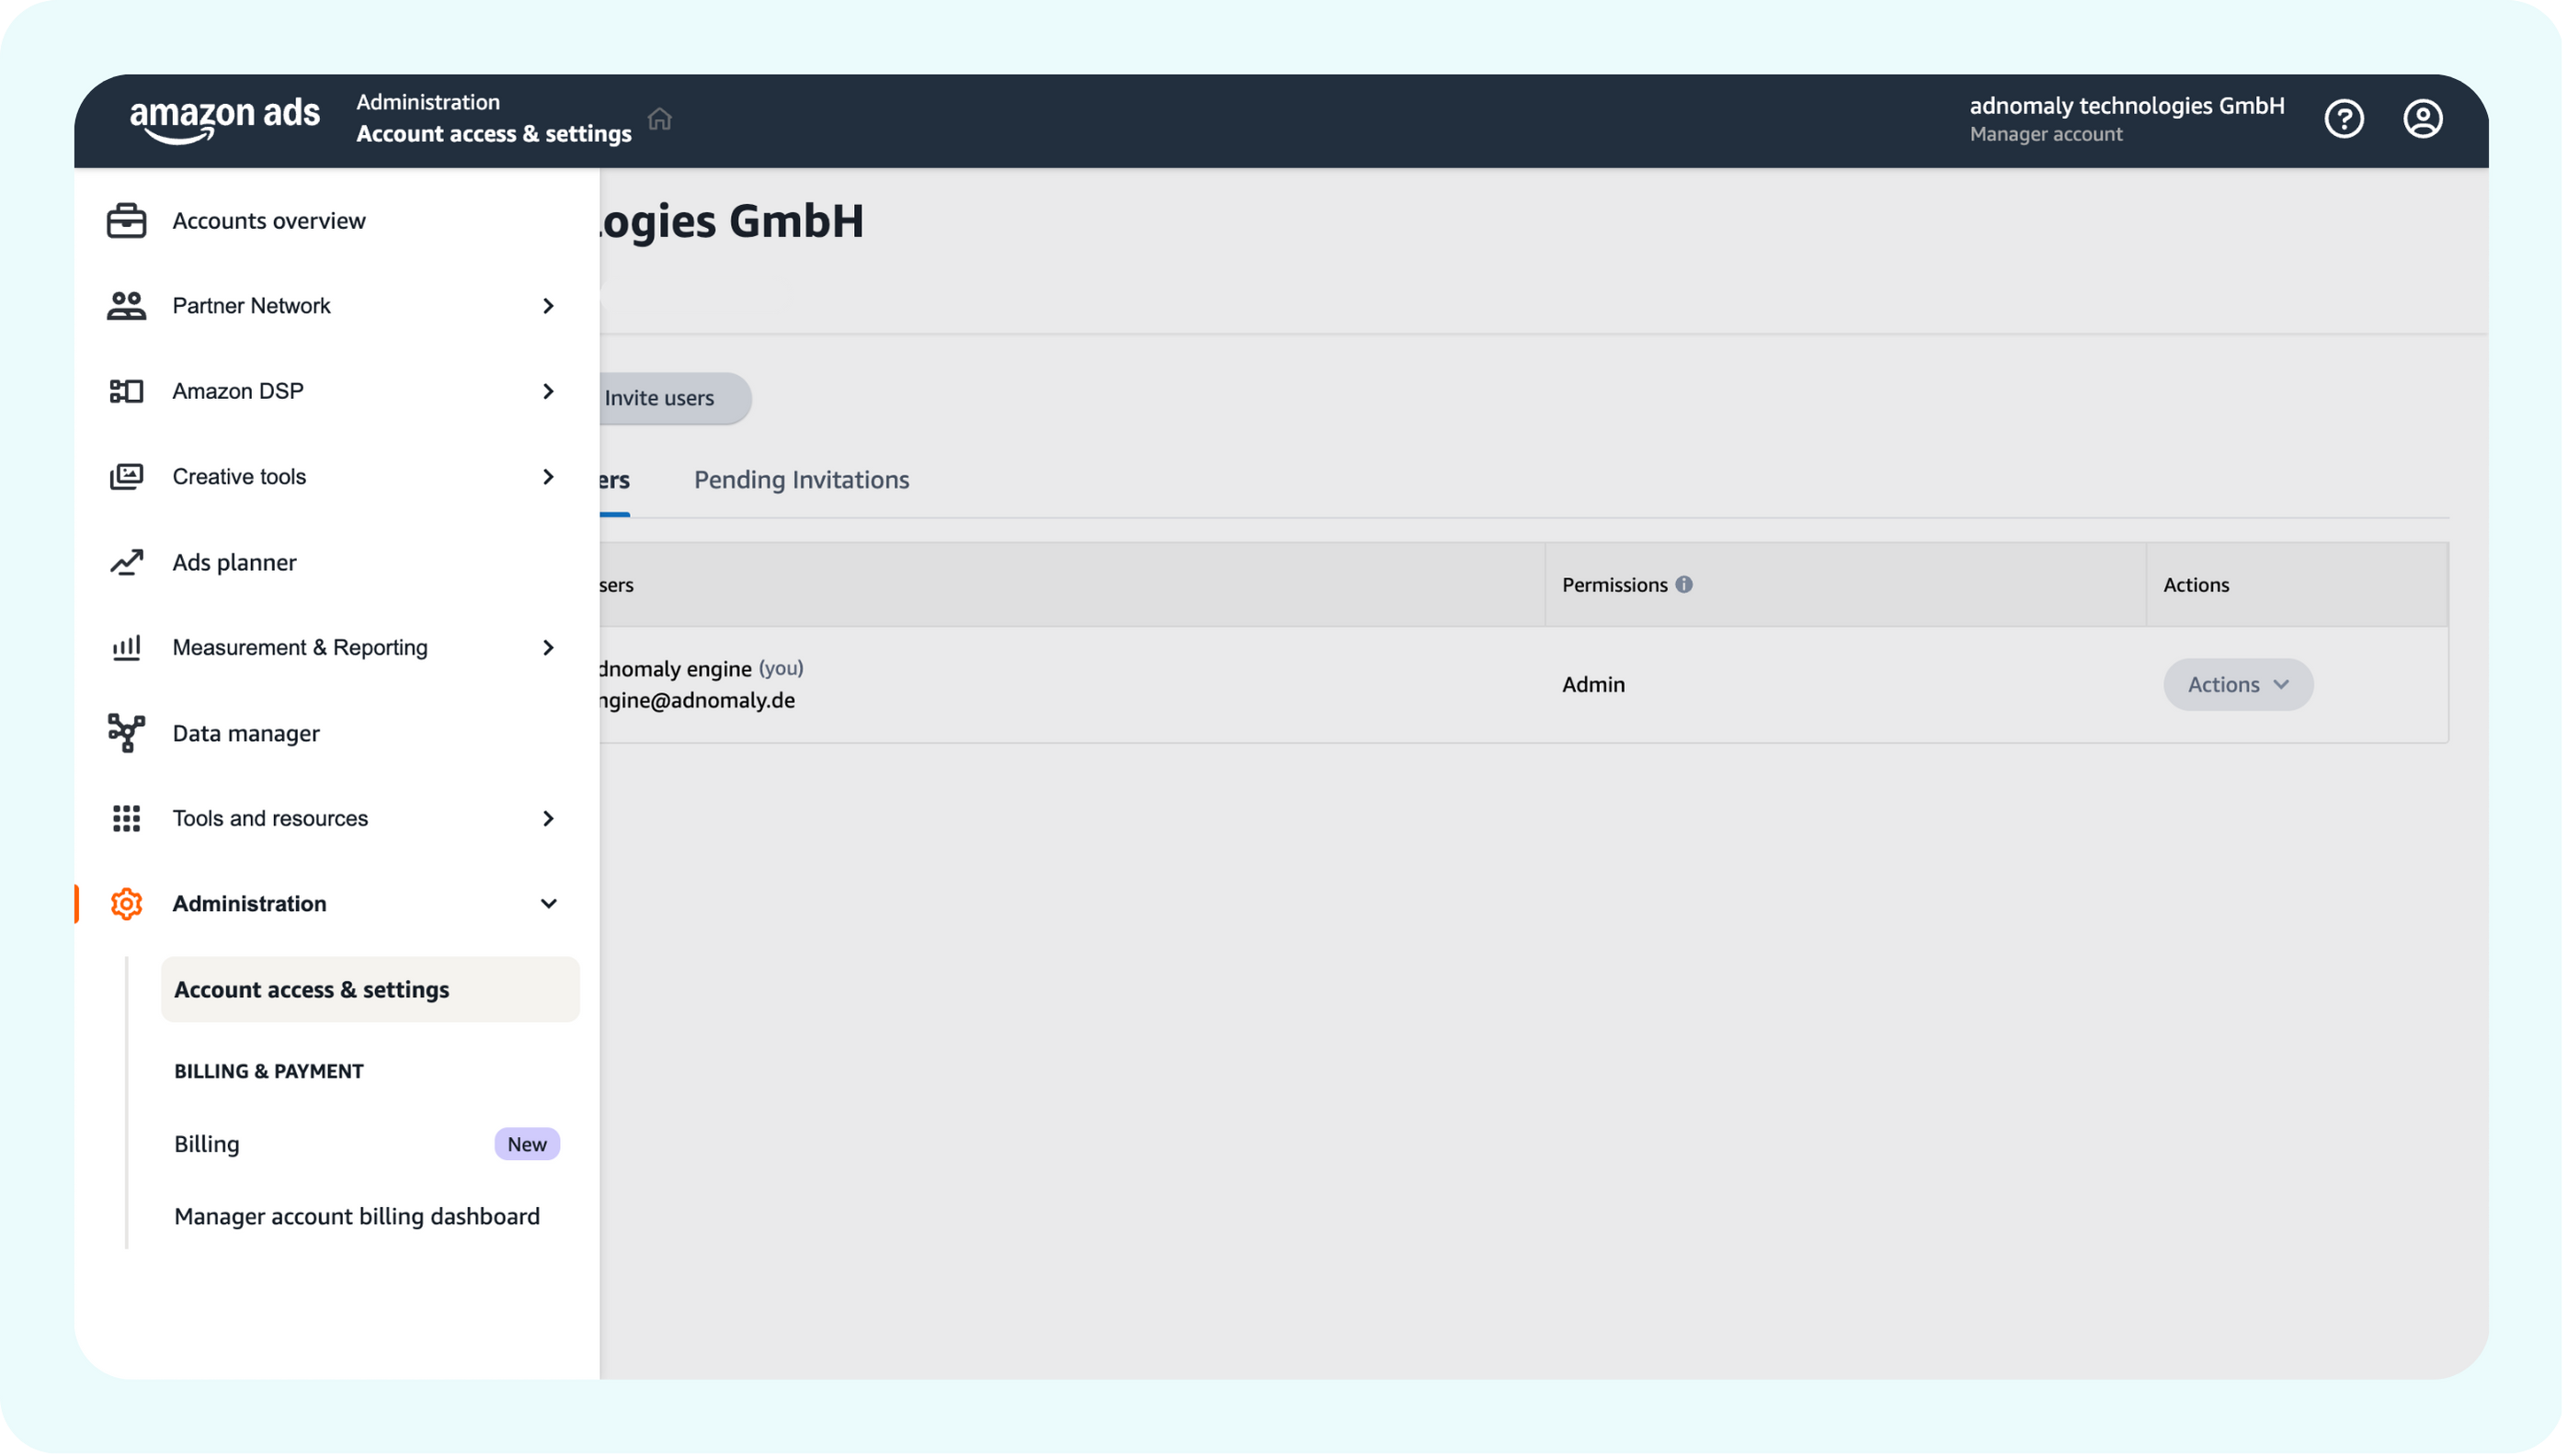Expand the Measurement & Reporting submenu chevron

(x=548, y=648)
